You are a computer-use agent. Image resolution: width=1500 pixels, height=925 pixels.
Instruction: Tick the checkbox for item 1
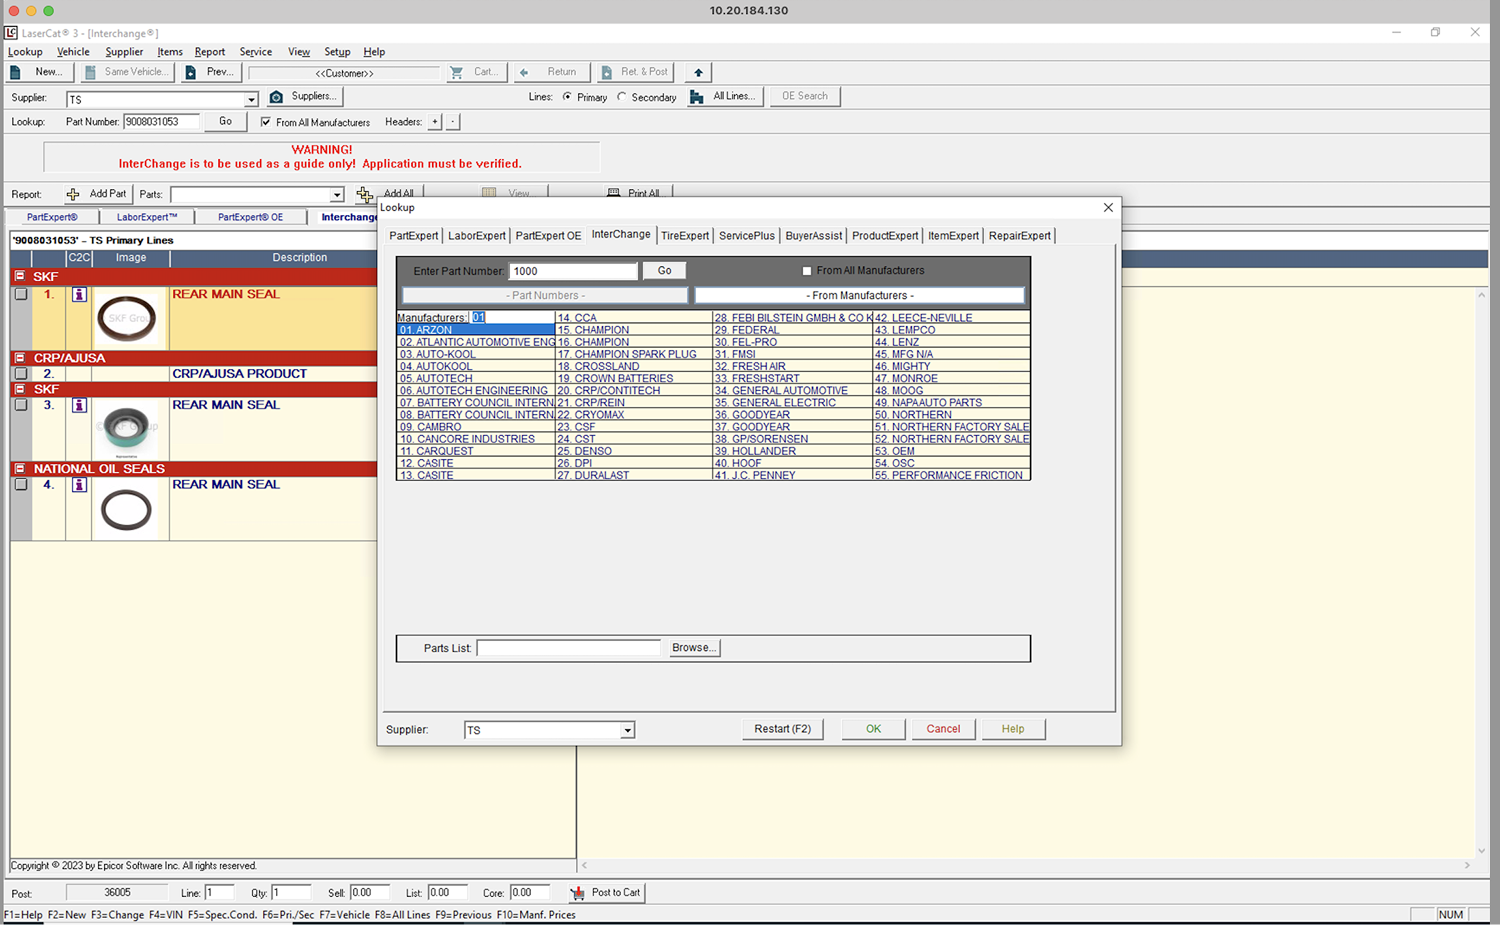(21, 295)
